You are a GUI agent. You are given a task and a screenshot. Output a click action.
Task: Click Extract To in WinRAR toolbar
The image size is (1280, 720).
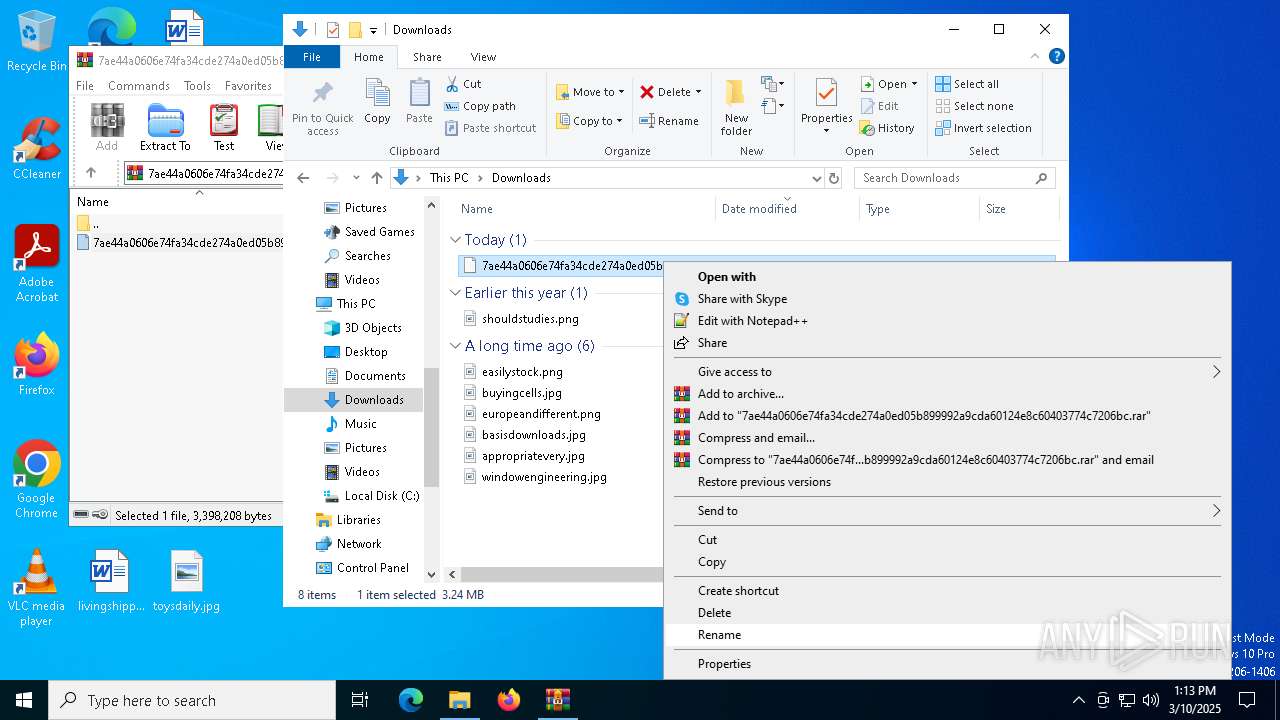(165, 128)
